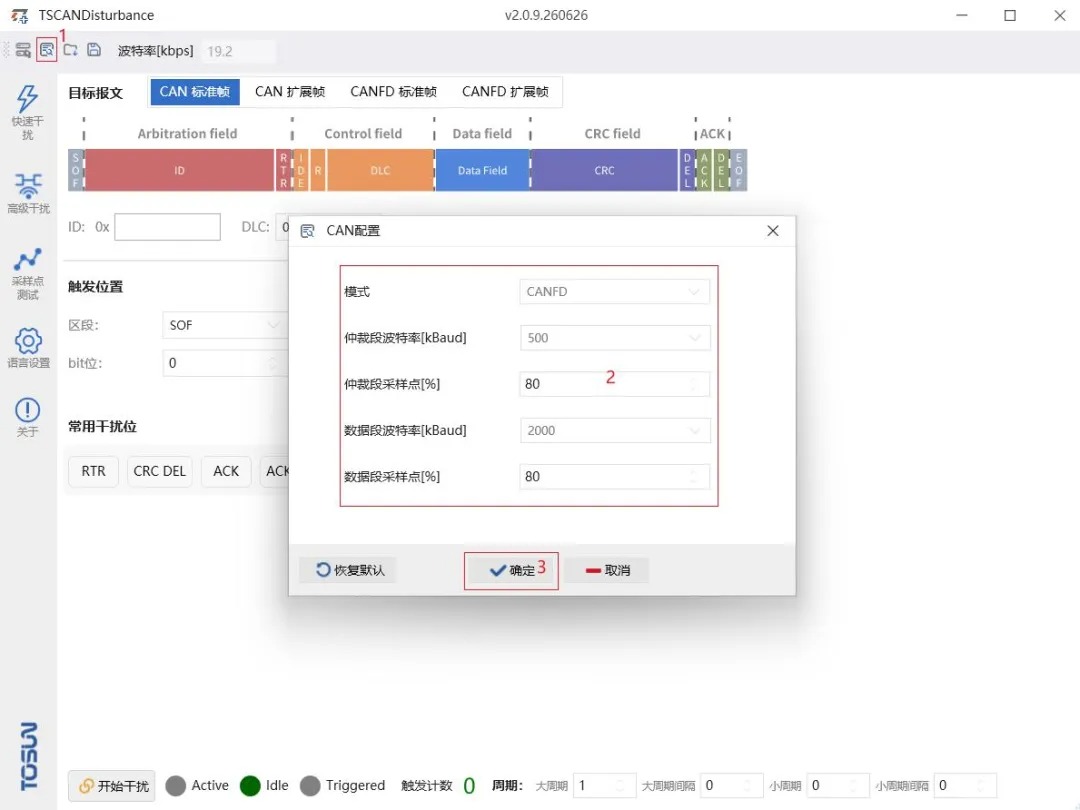Click 开始干扰 start disturbance button
1080x810 pixels.
pos(112,785)
